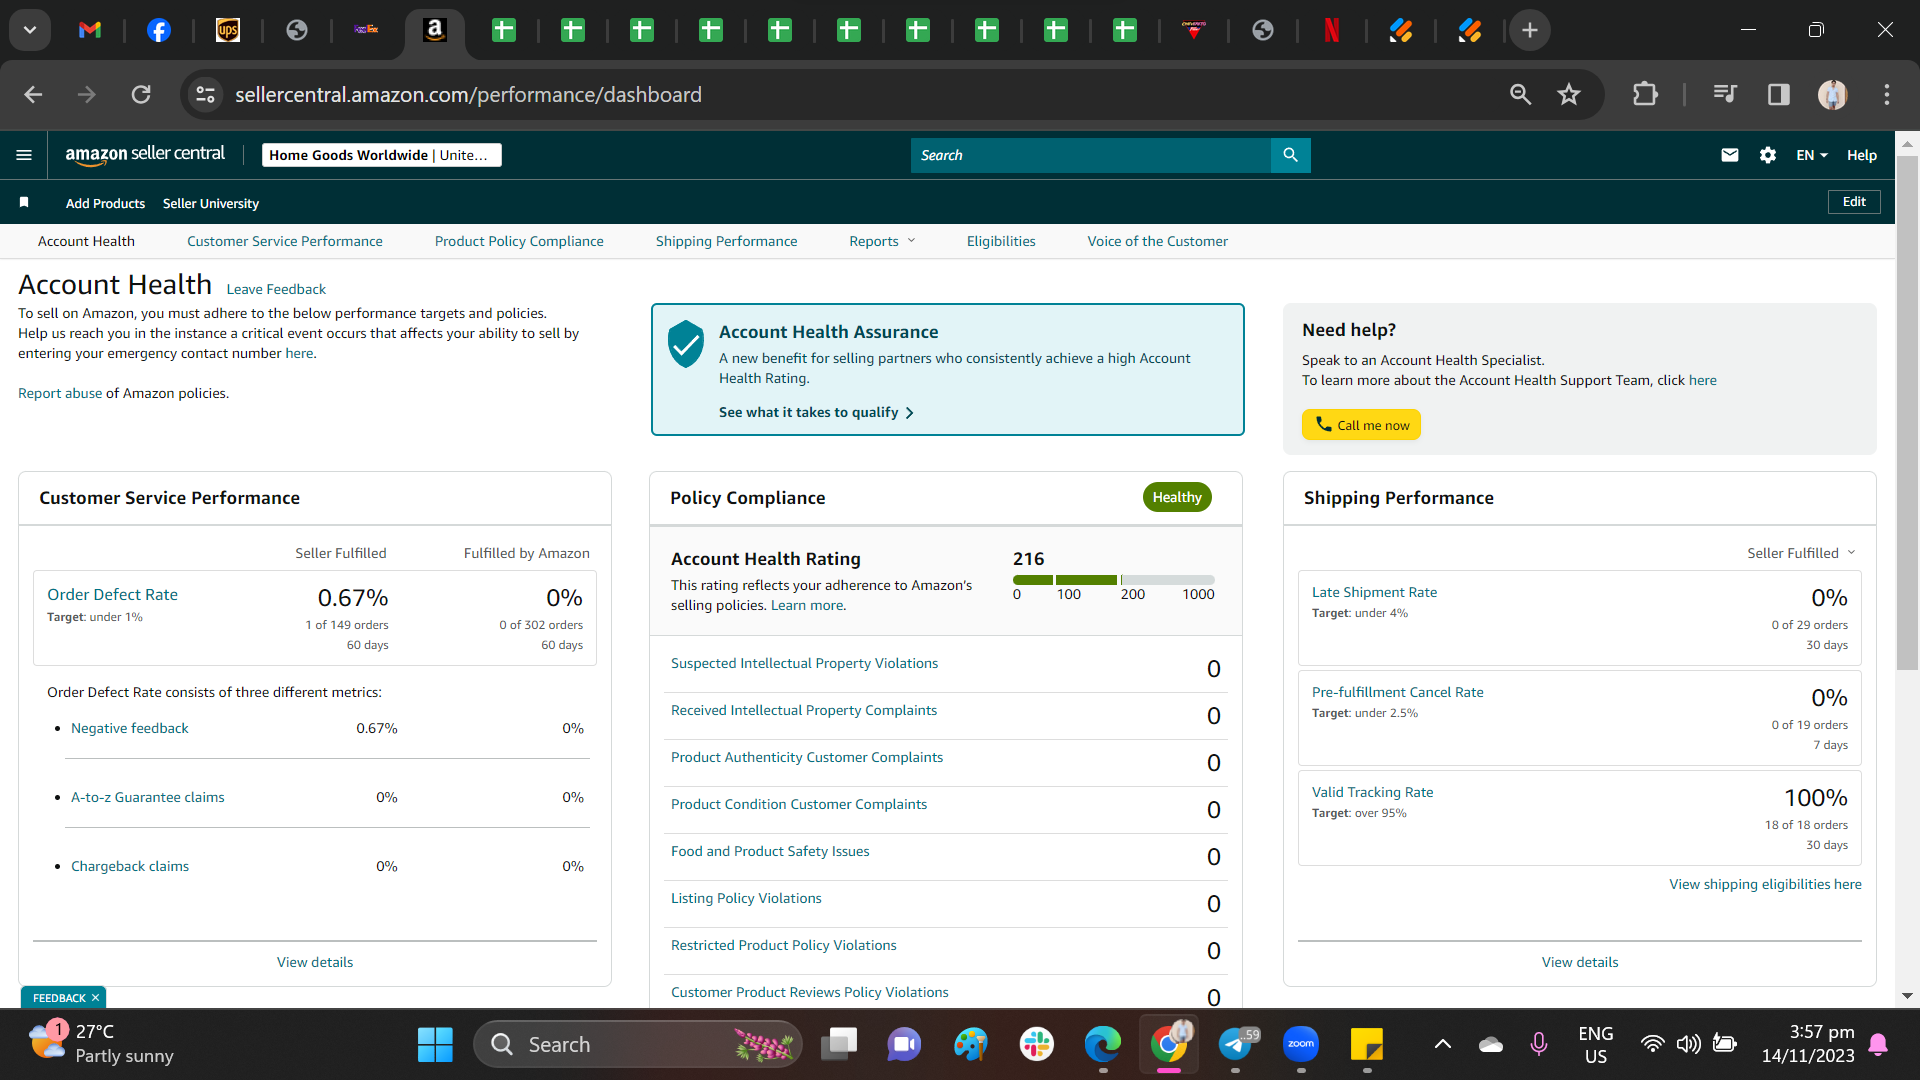Screen dimensions: 1920x1080
Task: View details under Customer Service Performance
Action: tap(315, 962)
